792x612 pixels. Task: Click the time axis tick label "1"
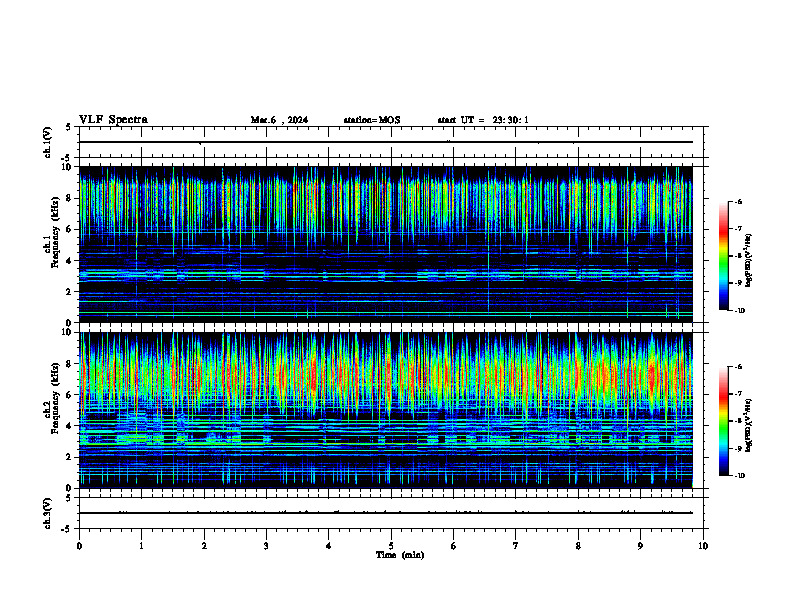[141, 546]
